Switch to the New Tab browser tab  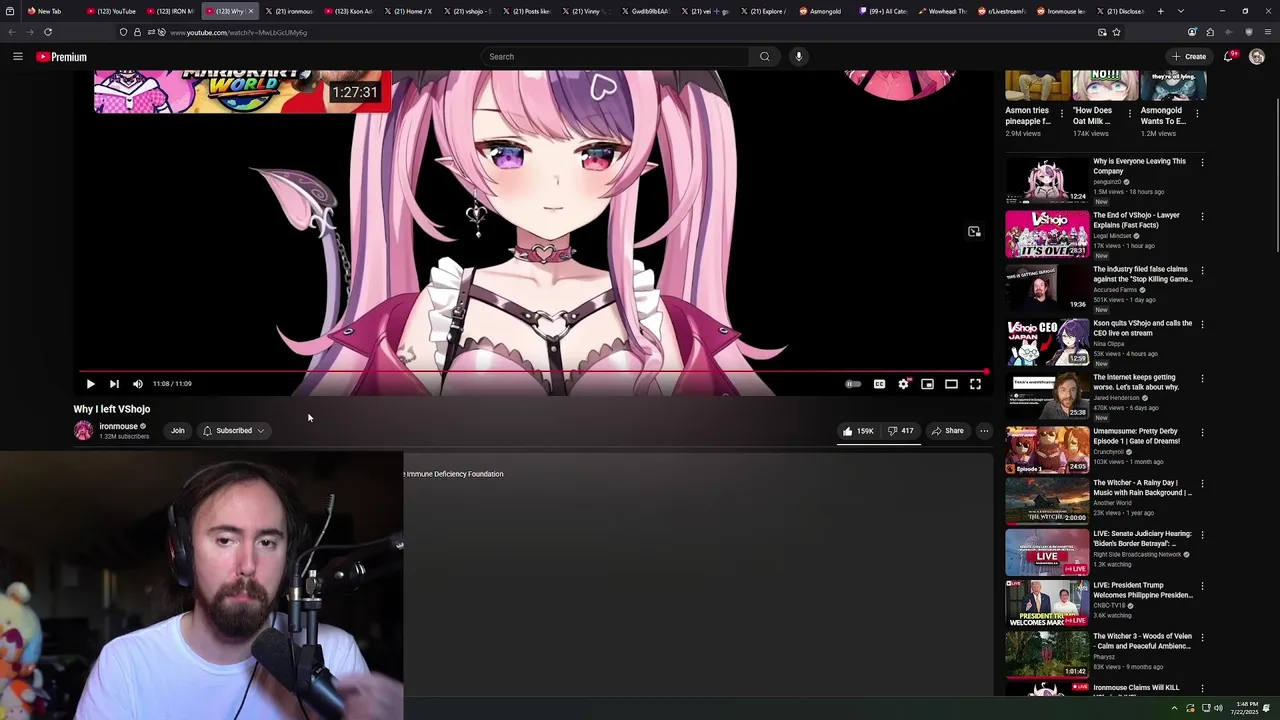[48, 11]
